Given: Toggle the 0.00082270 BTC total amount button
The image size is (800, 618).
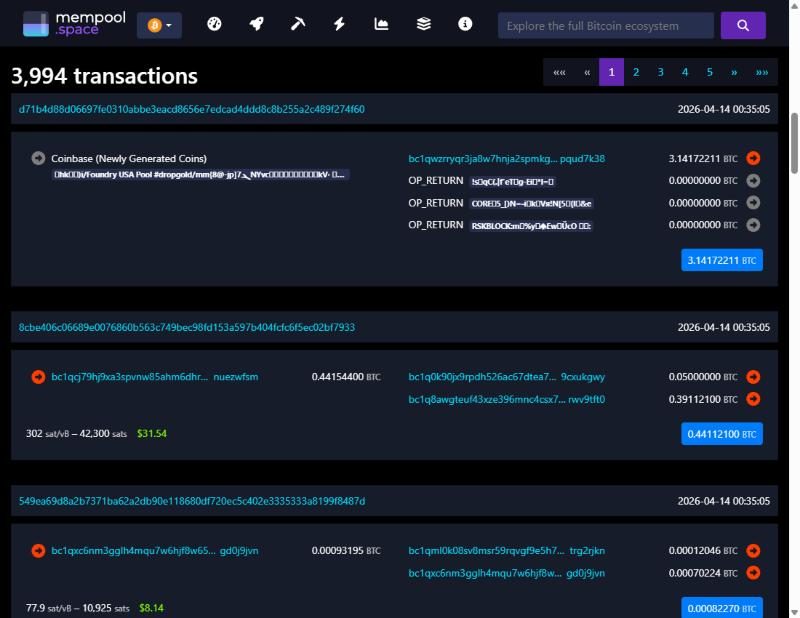Looking at the screenshot, I should [722, 608].
